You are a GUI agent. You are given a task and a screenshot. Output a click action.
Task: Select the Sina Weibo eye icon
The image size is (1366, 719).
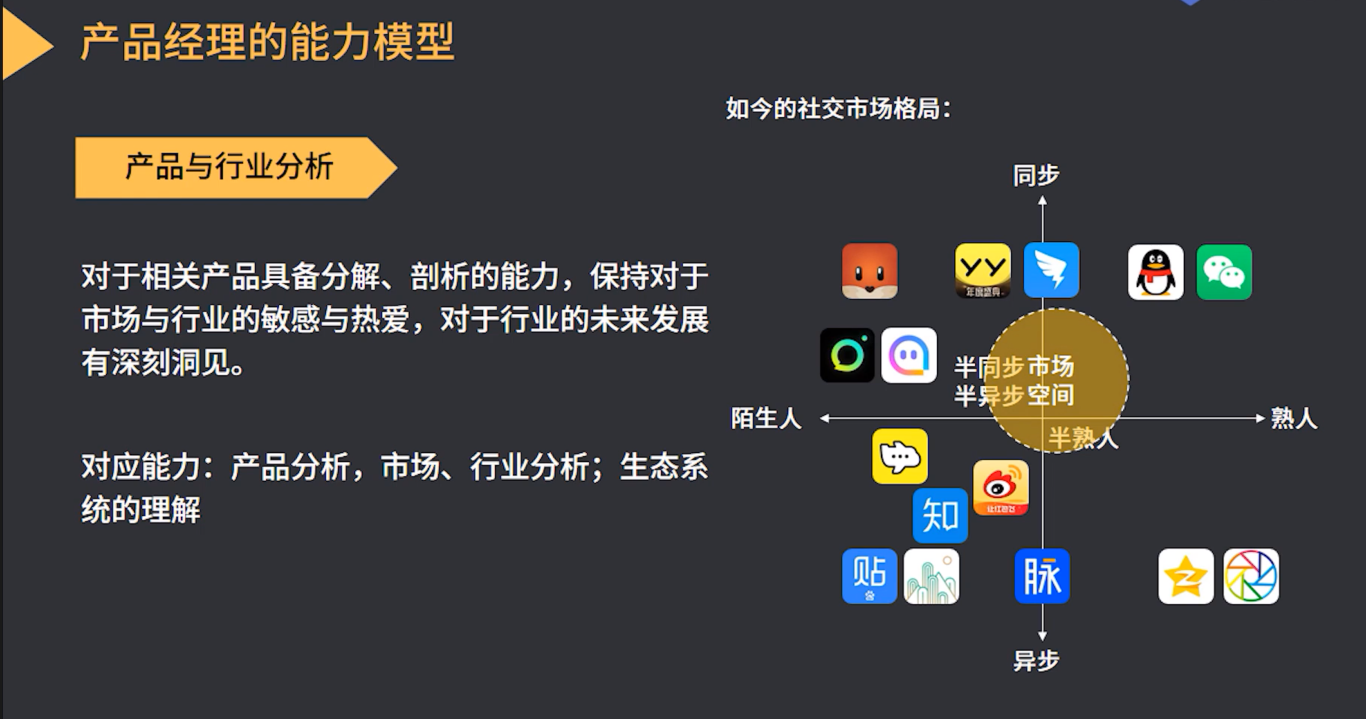(x=1001, y=488)
